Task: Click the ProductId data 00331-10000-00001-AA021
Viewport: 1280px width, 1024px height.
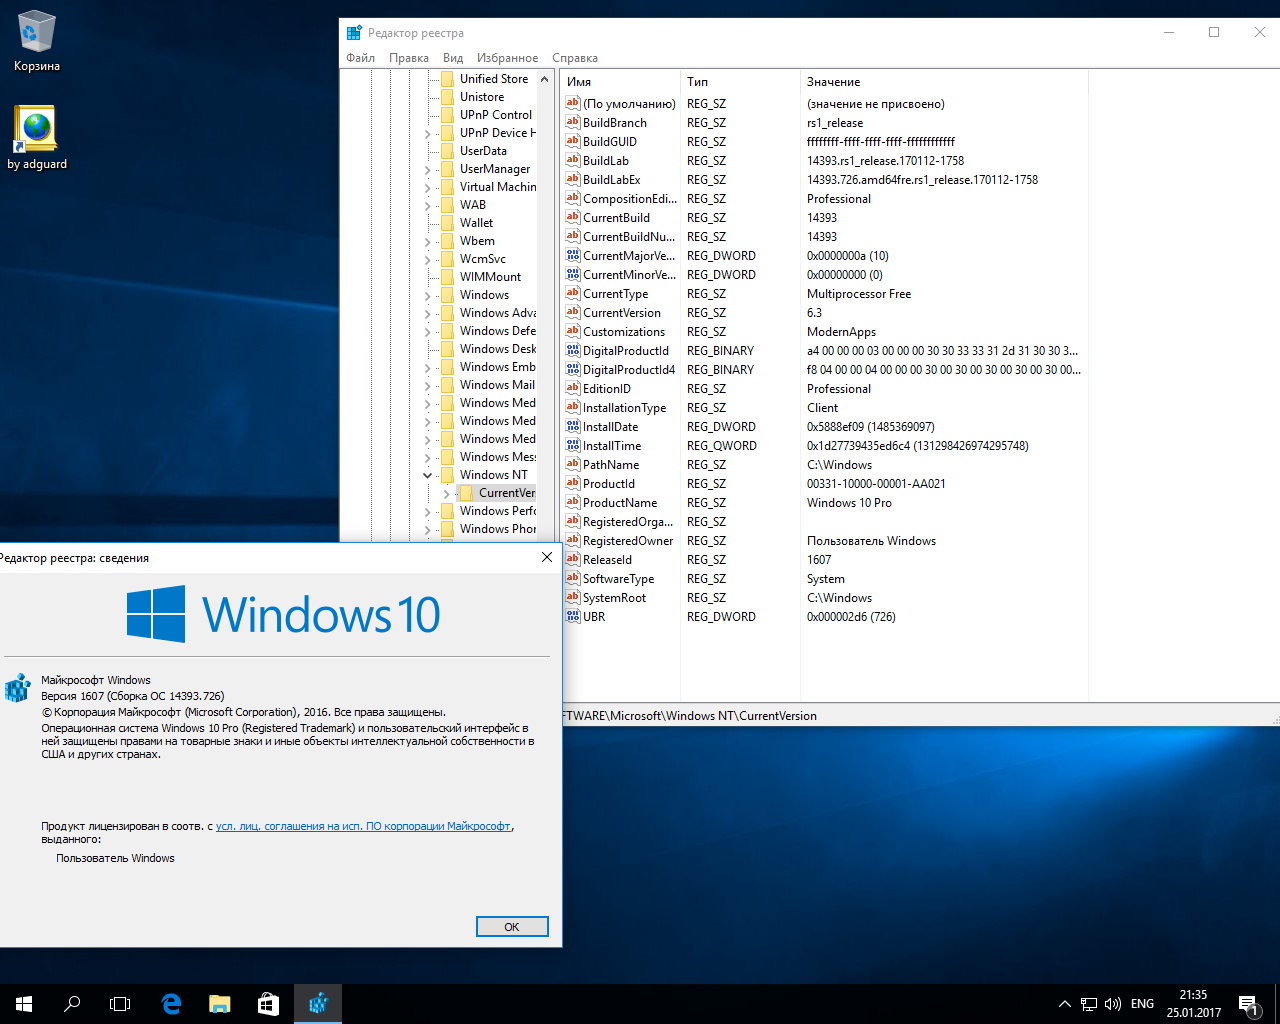Action: click(876, 484)
